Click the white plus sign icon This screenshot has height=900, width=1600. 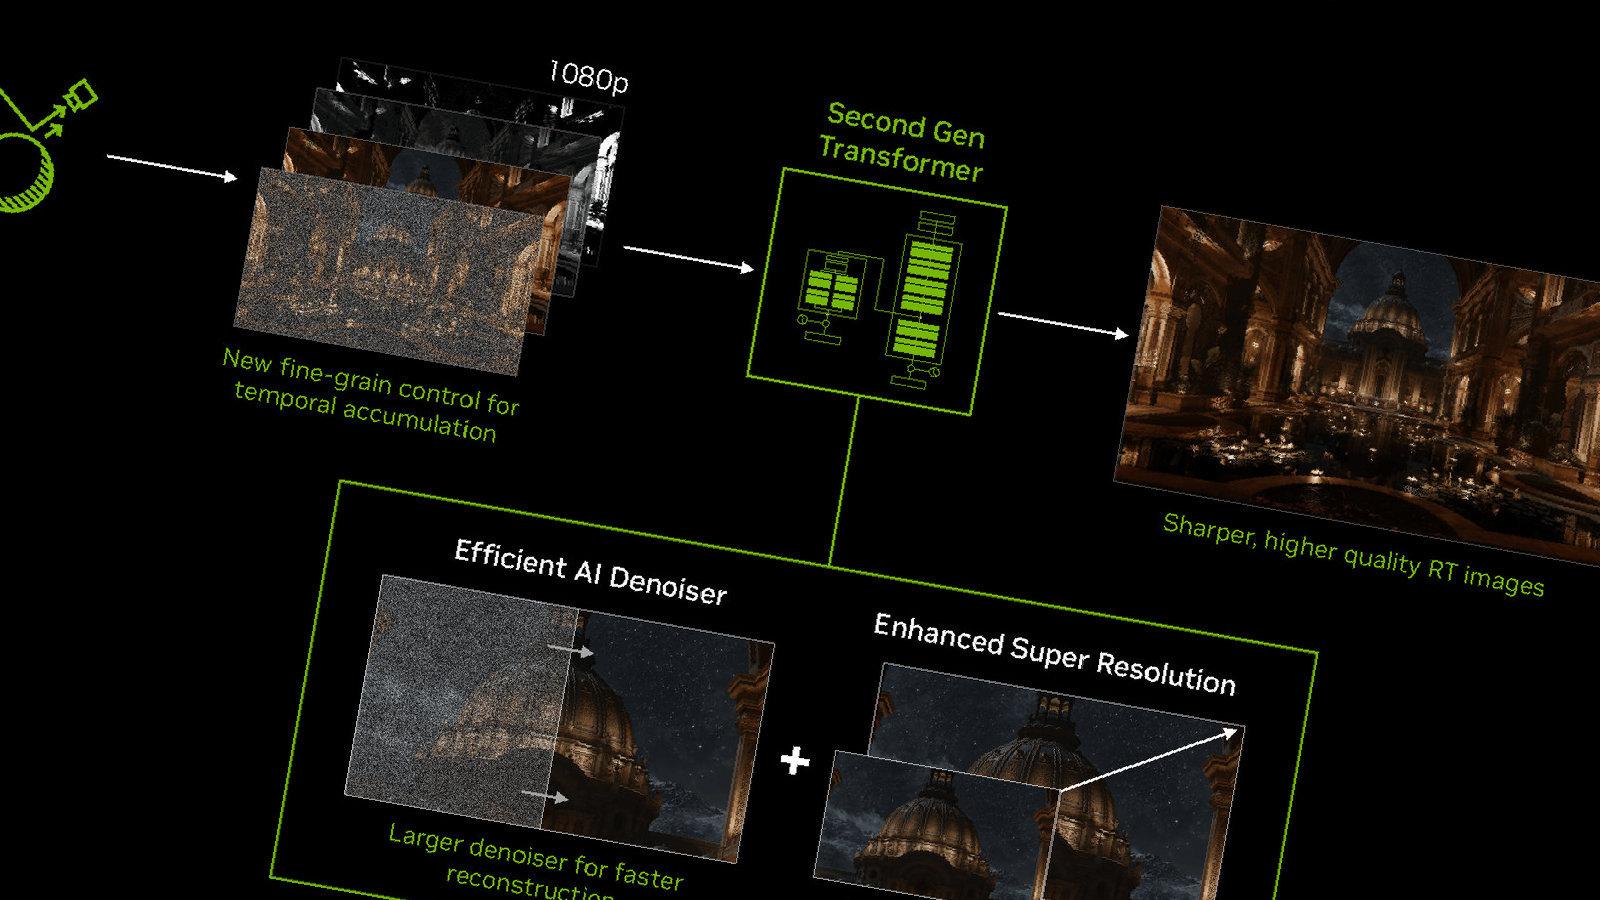point(795,761)
